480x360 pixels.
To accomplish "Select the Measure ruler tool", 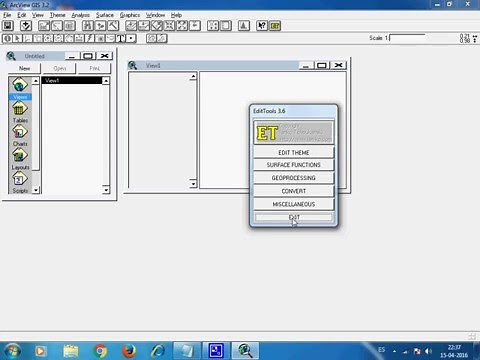I will coord(79,38).
